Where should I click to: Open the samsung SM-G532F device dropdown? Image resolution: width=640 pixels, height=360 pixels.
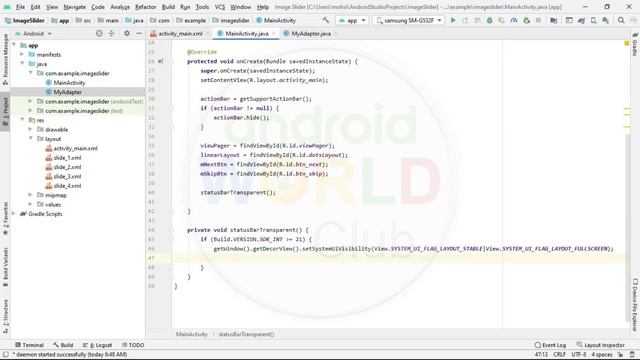(x=409, y=20)
